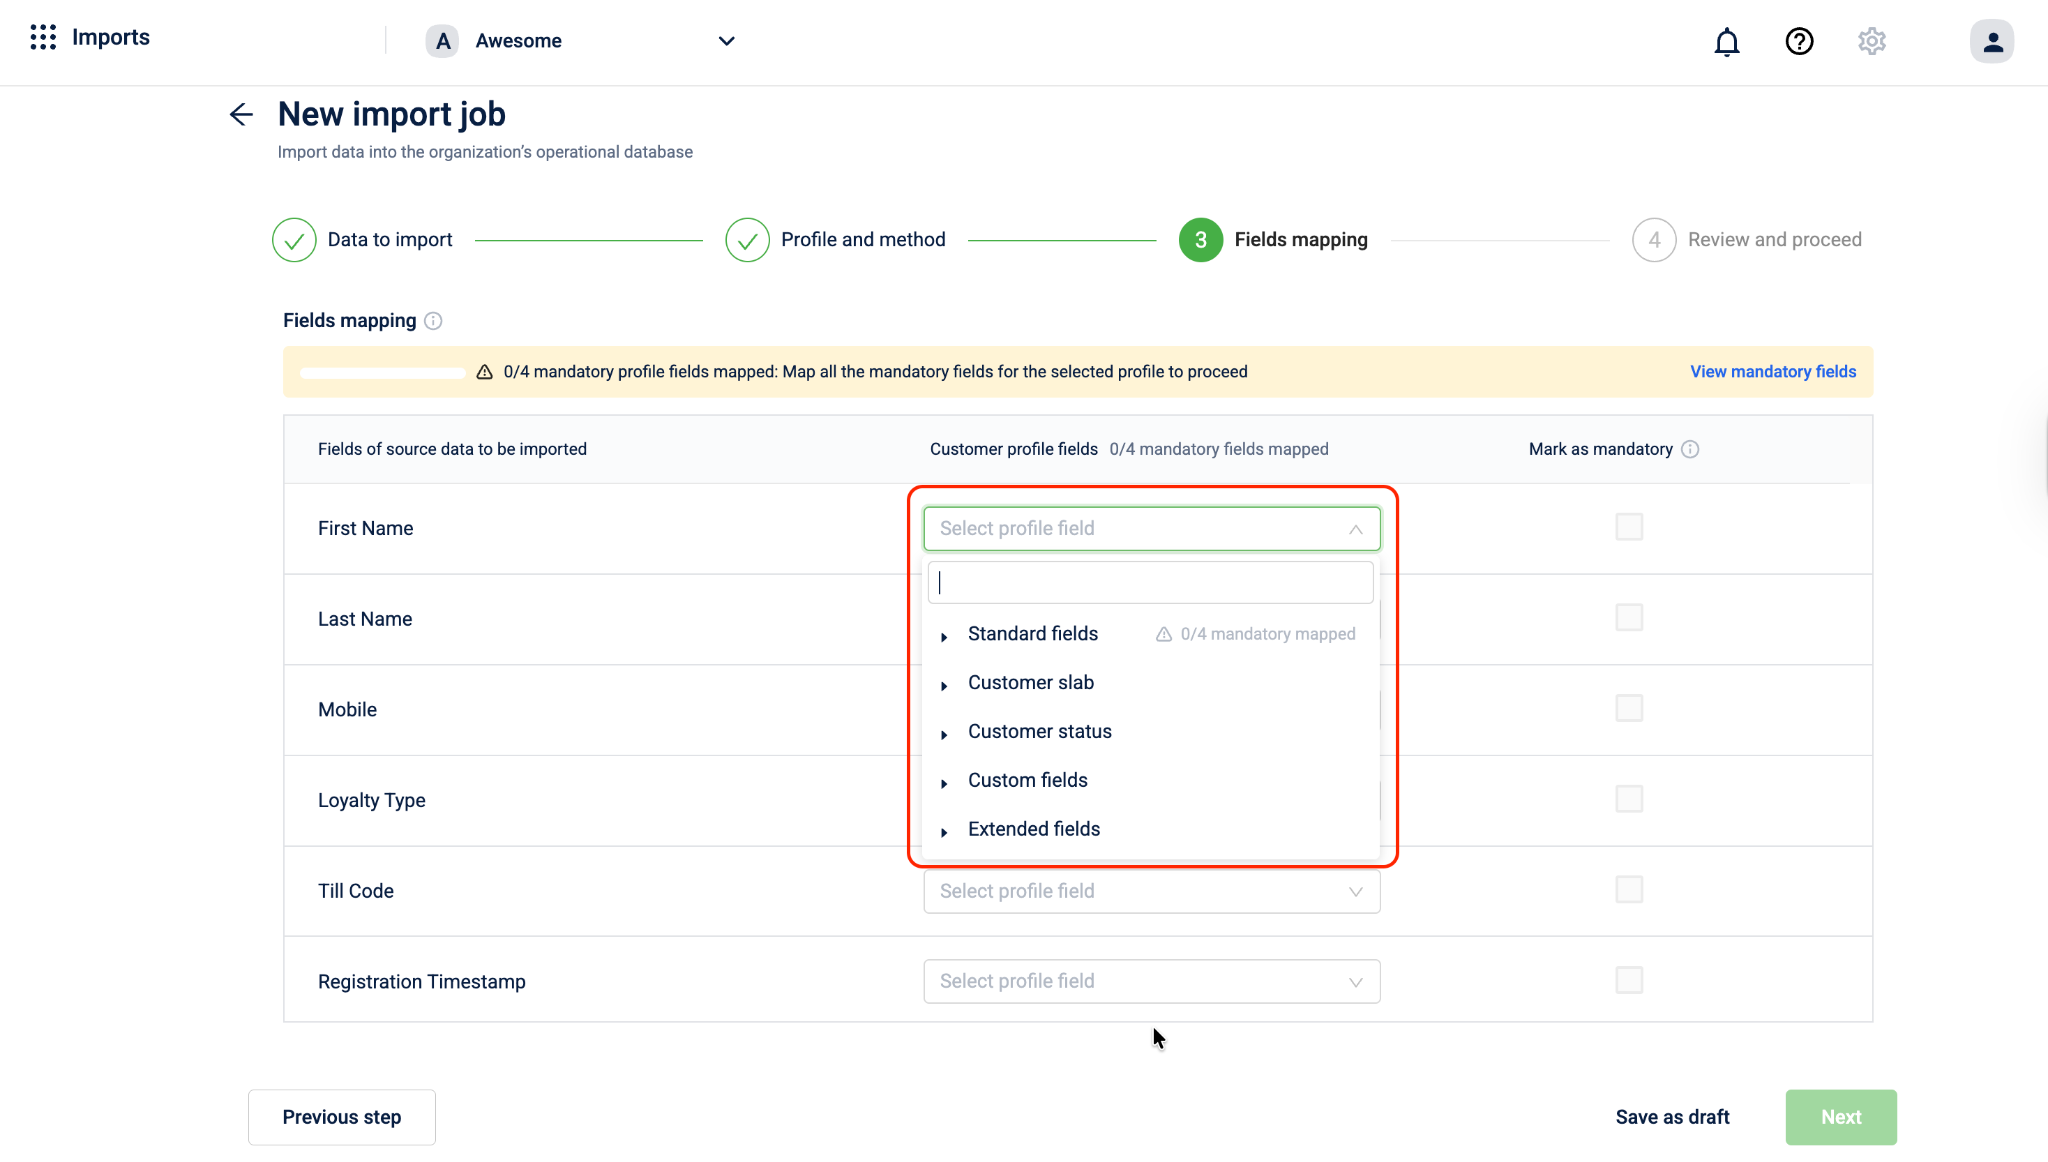Go back using the left arrow icon
The height and width of the screenshot is (1162, 2048).
(x=241, y=115)
